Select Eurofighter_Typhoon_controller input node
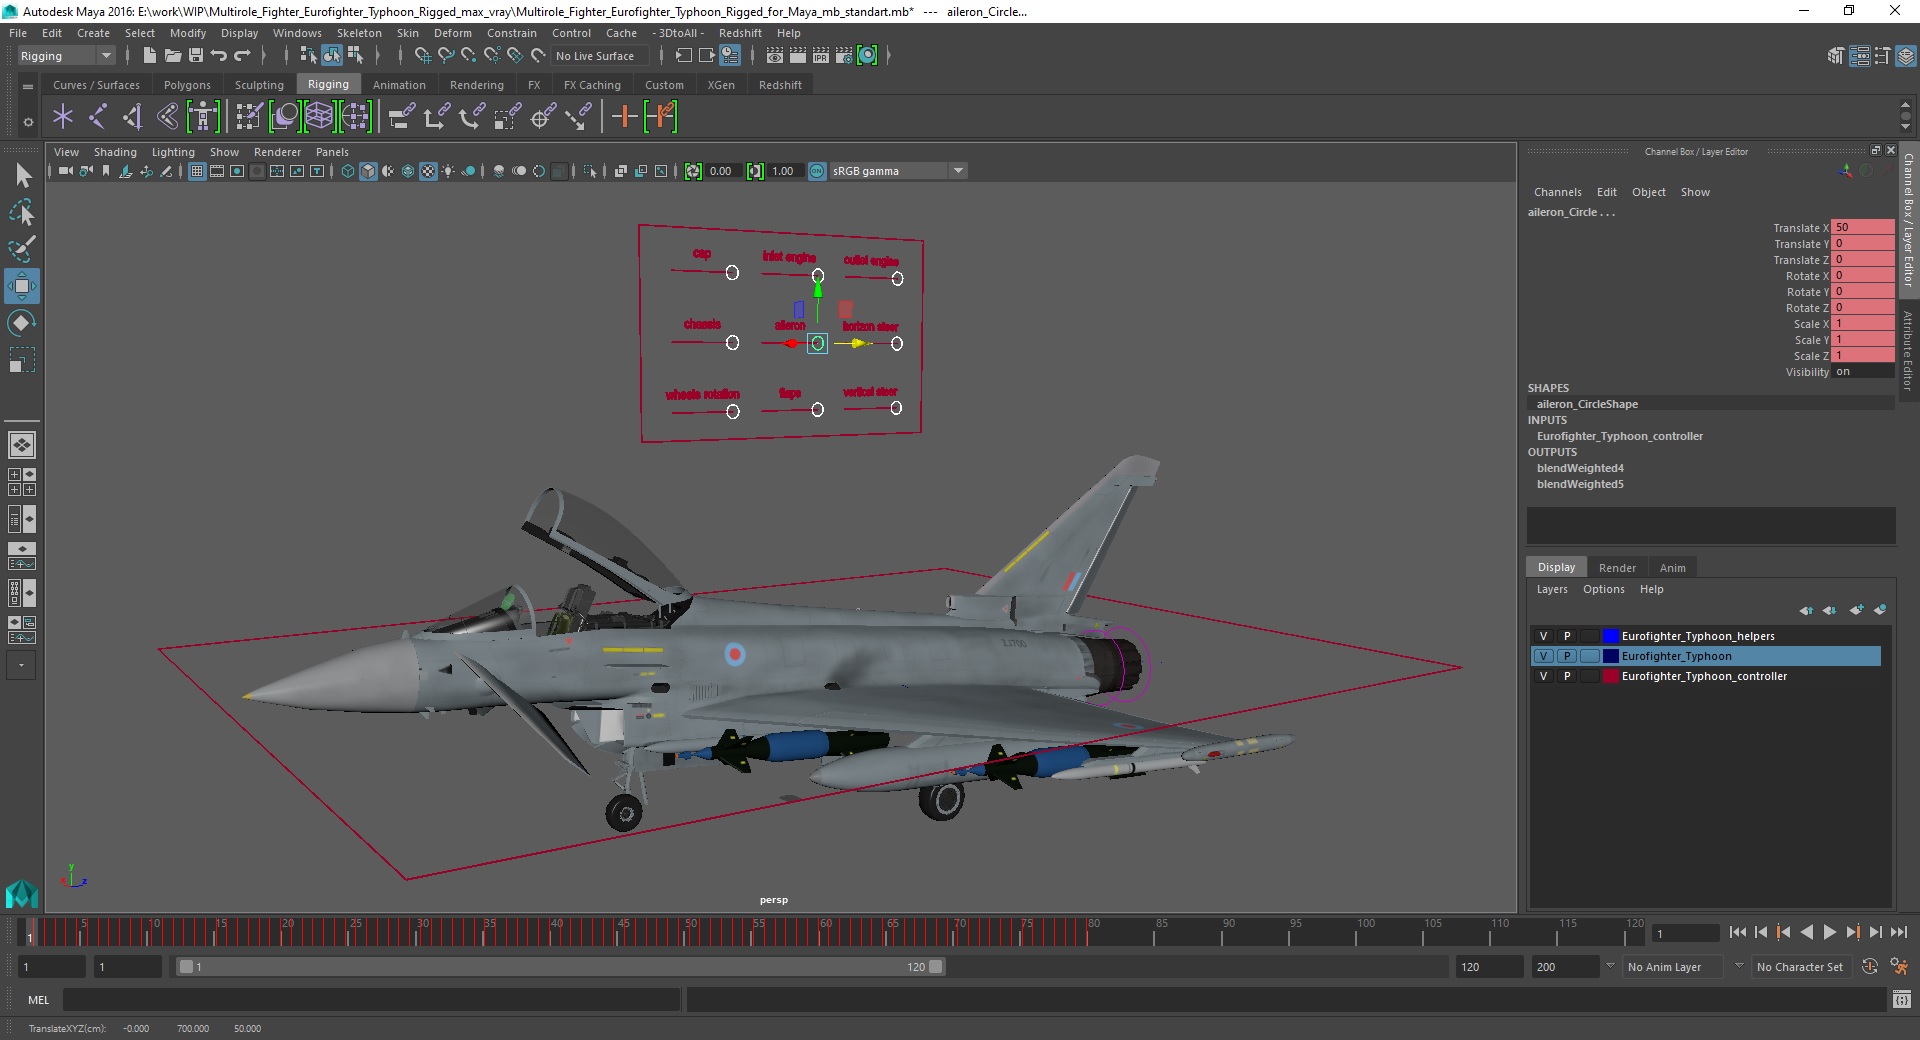Image resolution: width=1920 pixels, height=1040 pixels. pyautogui.click(x=1619, y=436)
